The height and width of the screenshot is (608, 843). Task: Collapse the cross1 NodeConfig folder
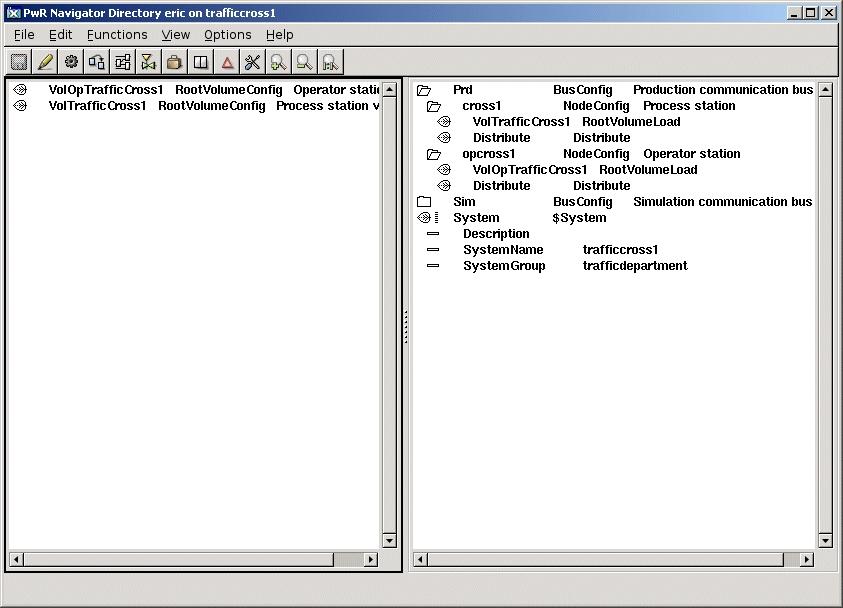click(x=434, y=106)
